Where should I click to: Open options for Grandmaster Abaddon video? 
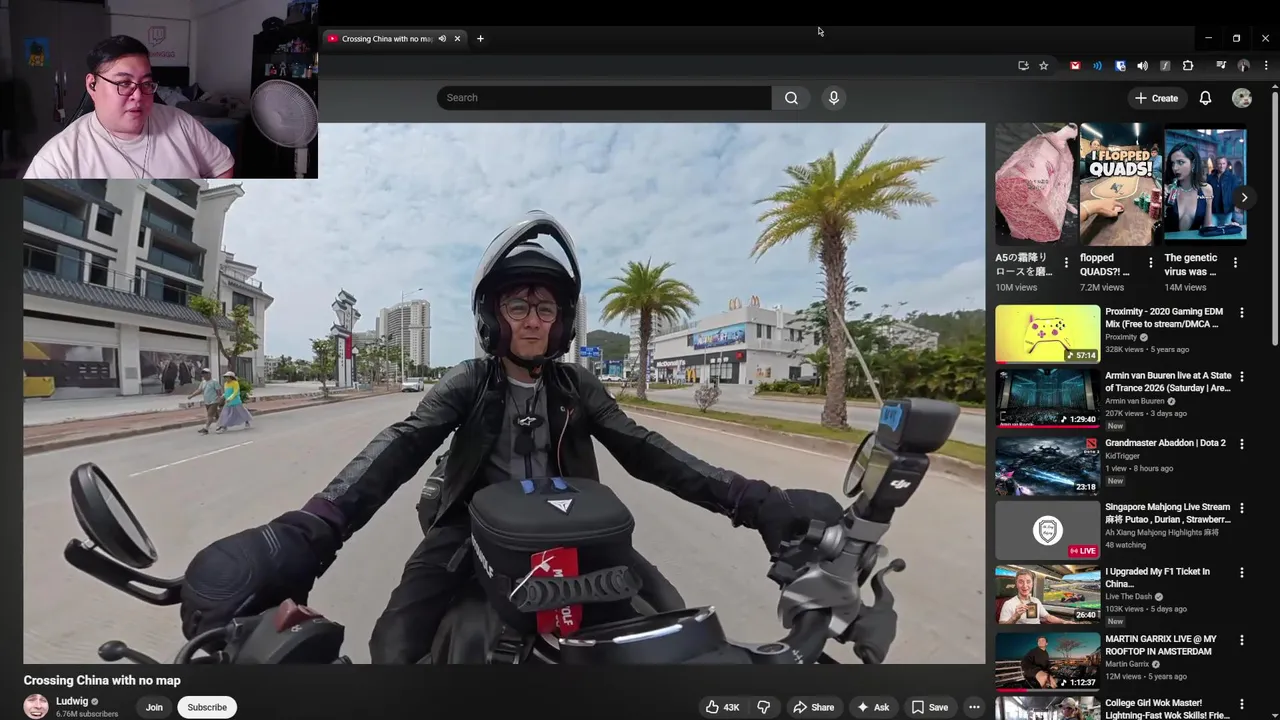1242,444
